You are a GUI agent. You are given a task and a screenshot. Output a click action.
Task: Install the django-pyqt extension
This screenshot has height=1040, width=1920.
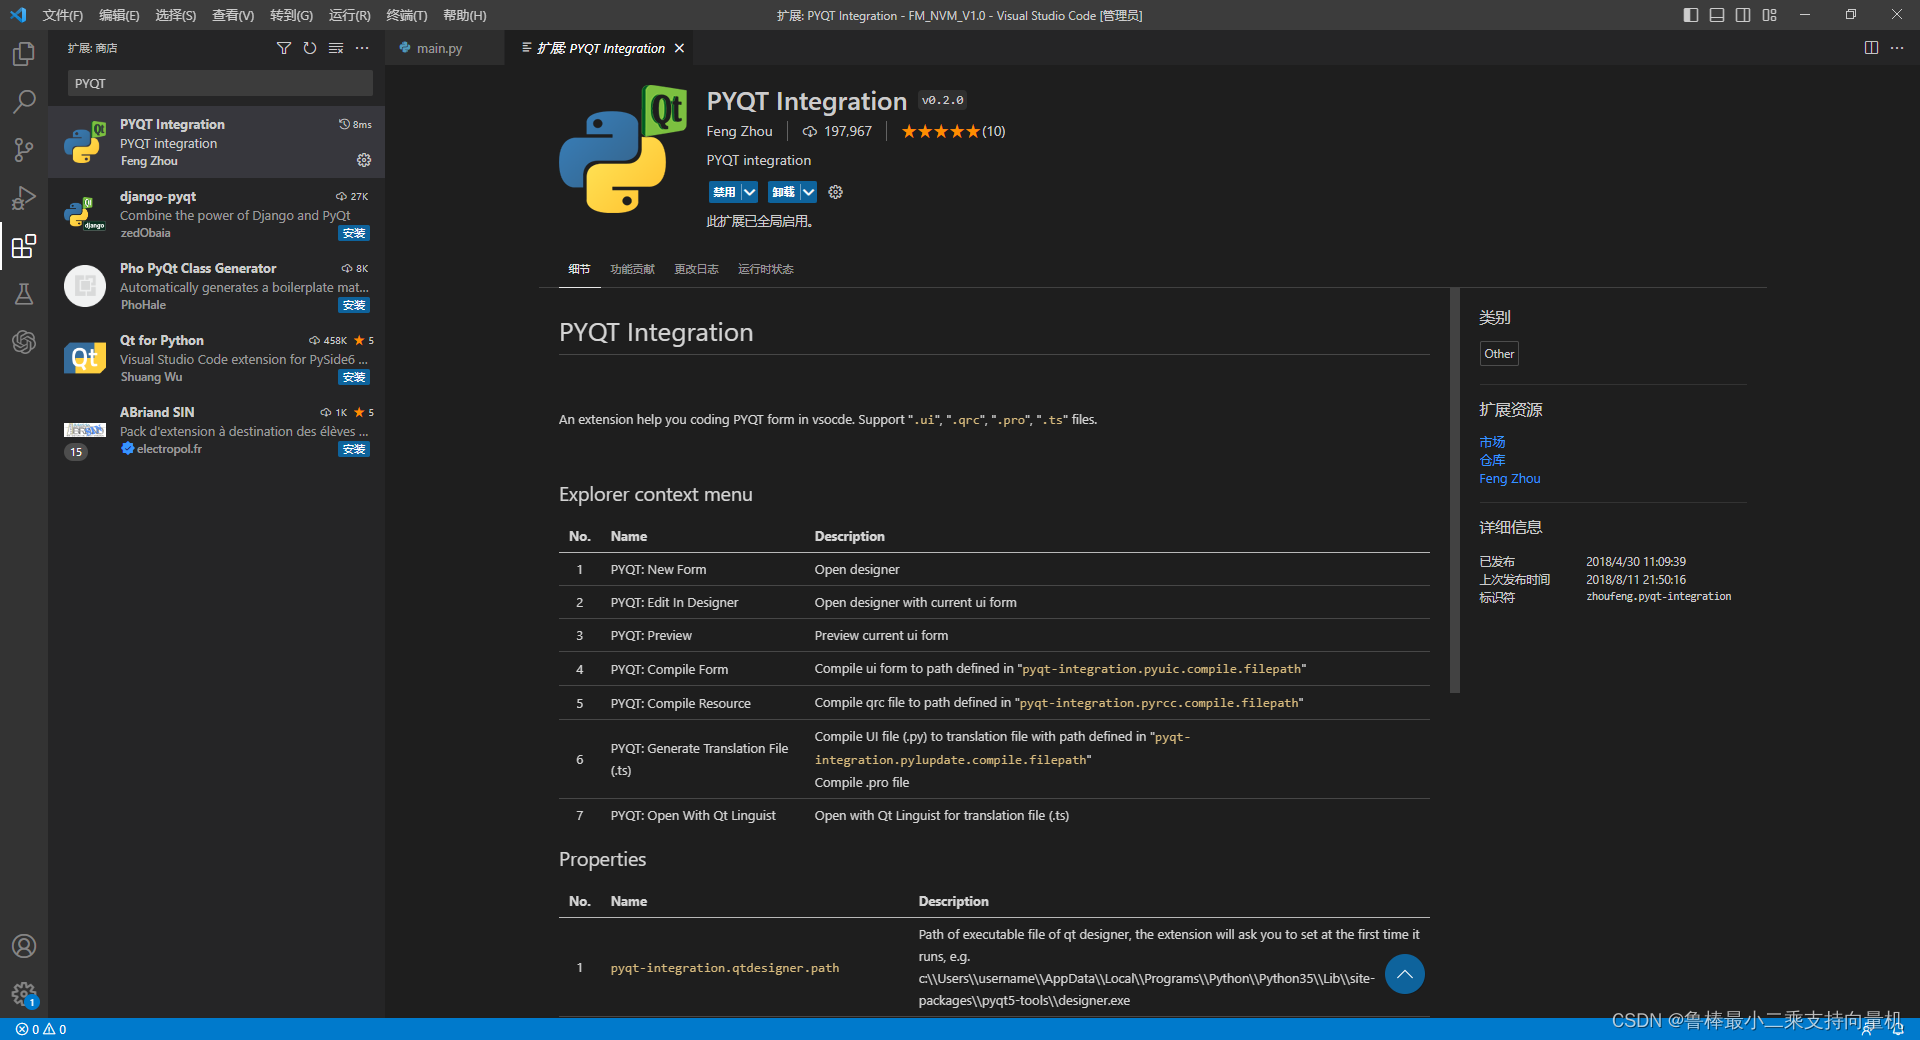point(354,233)
